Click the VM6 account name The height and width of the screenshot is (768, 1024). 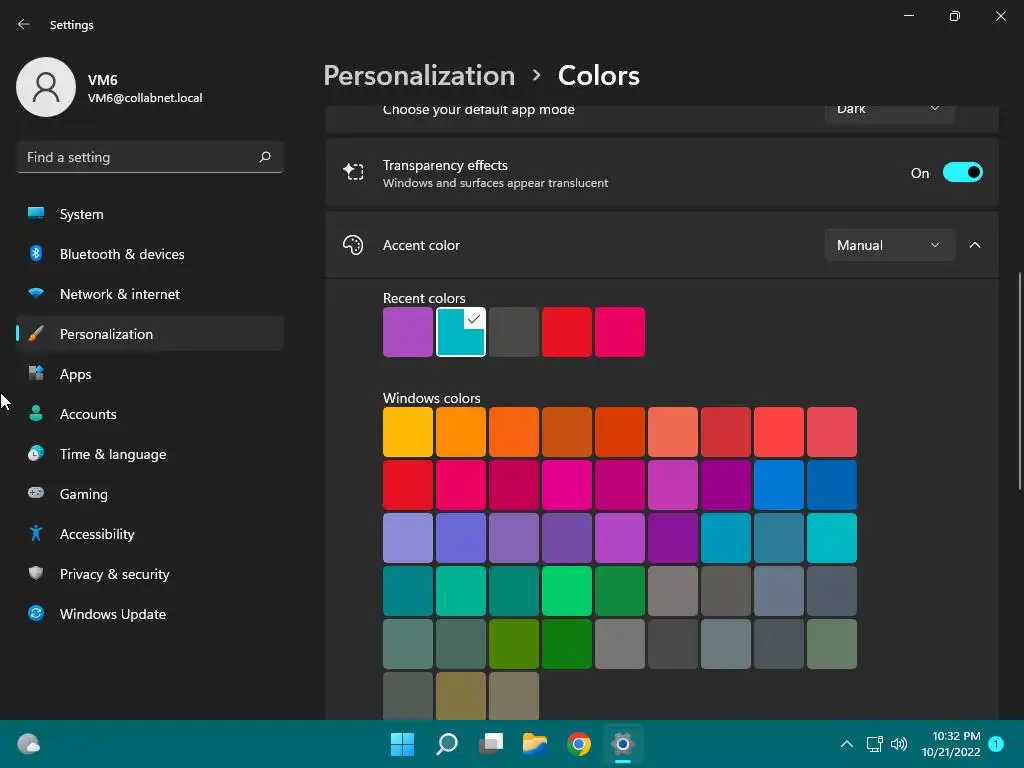click(103, 80)
